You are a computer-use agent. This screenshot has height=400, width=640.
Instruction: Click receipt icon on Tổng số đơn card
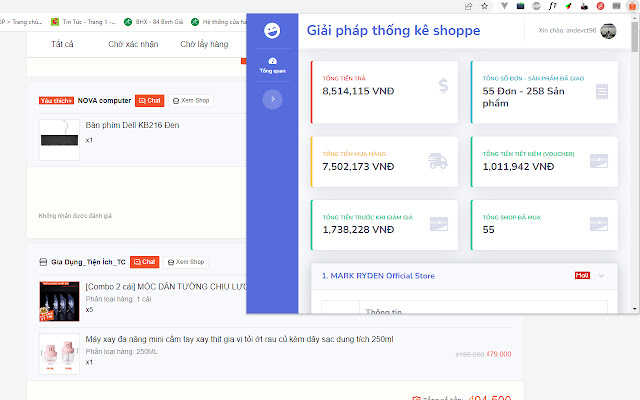pos(602,91)
